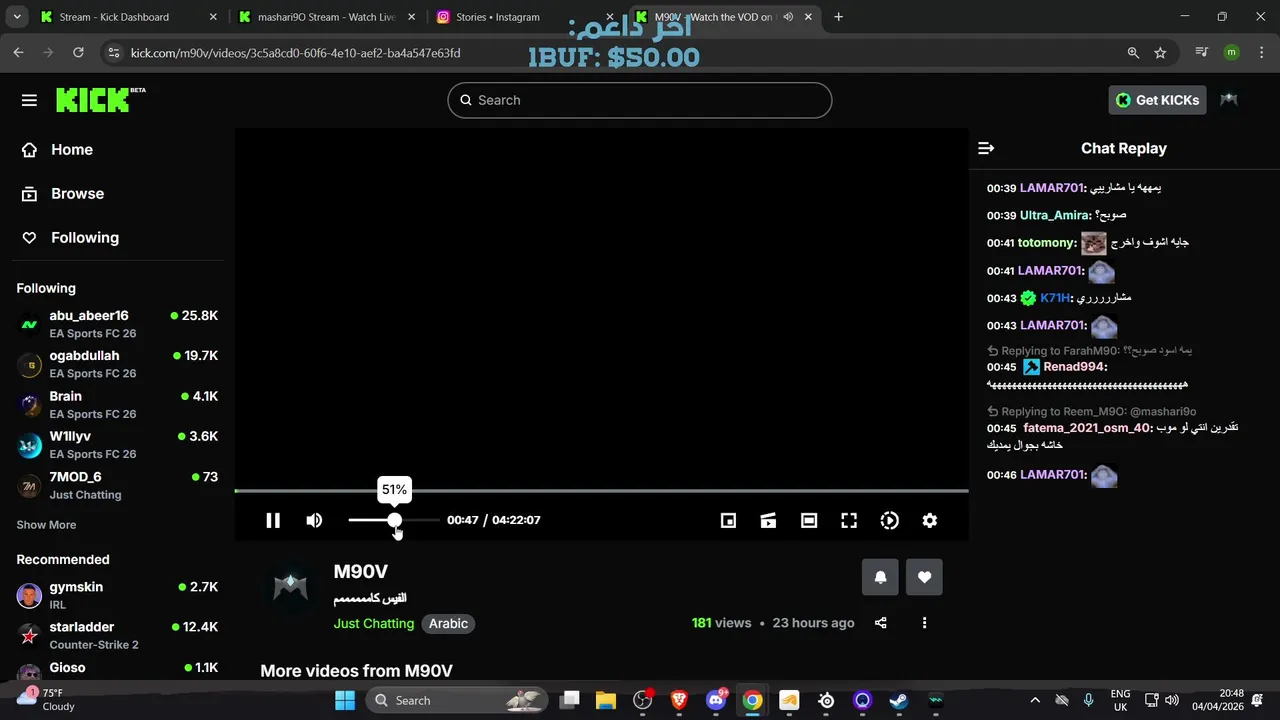Viewport: 1280px width, 720px height.
Task: Open abu_abeer16 channel
Action: click(118, 324)
